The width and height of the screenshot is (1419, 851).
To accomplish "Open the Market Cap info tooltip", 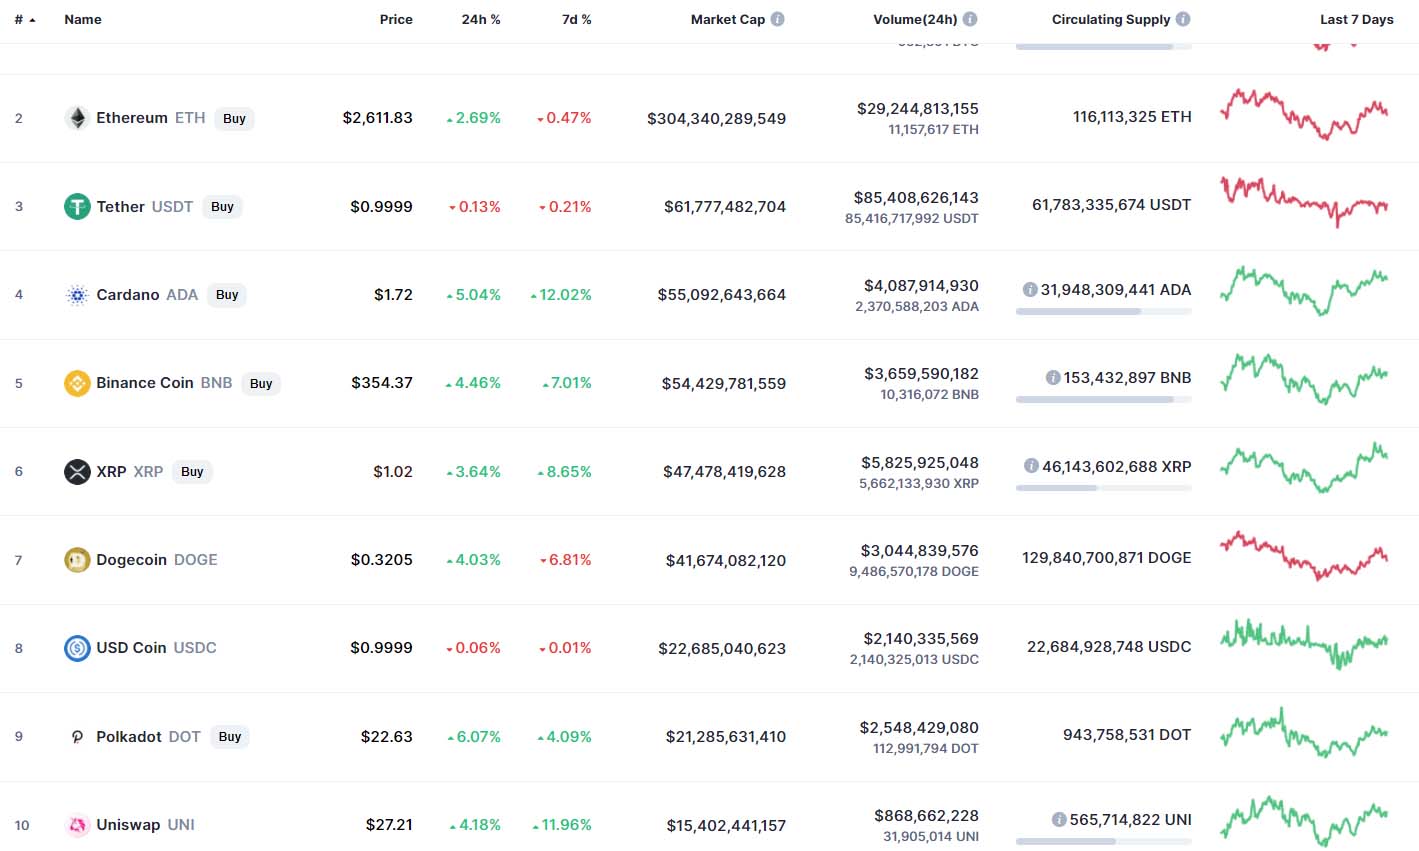I will pyautogui.click(x=777, y=18).
